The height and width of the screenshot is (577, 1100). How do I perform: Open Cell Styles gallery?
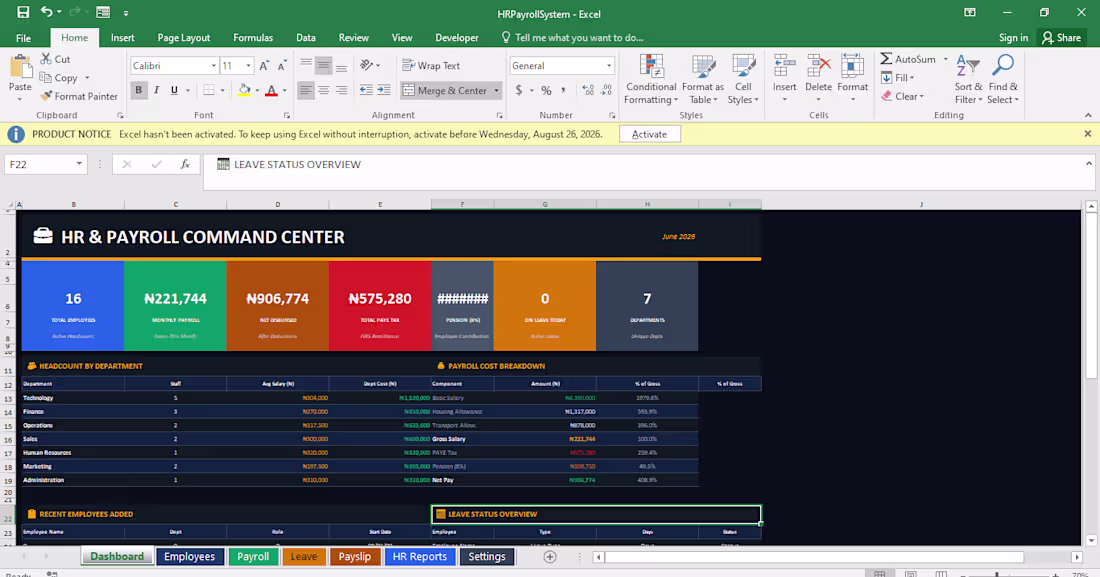point(743,79)
